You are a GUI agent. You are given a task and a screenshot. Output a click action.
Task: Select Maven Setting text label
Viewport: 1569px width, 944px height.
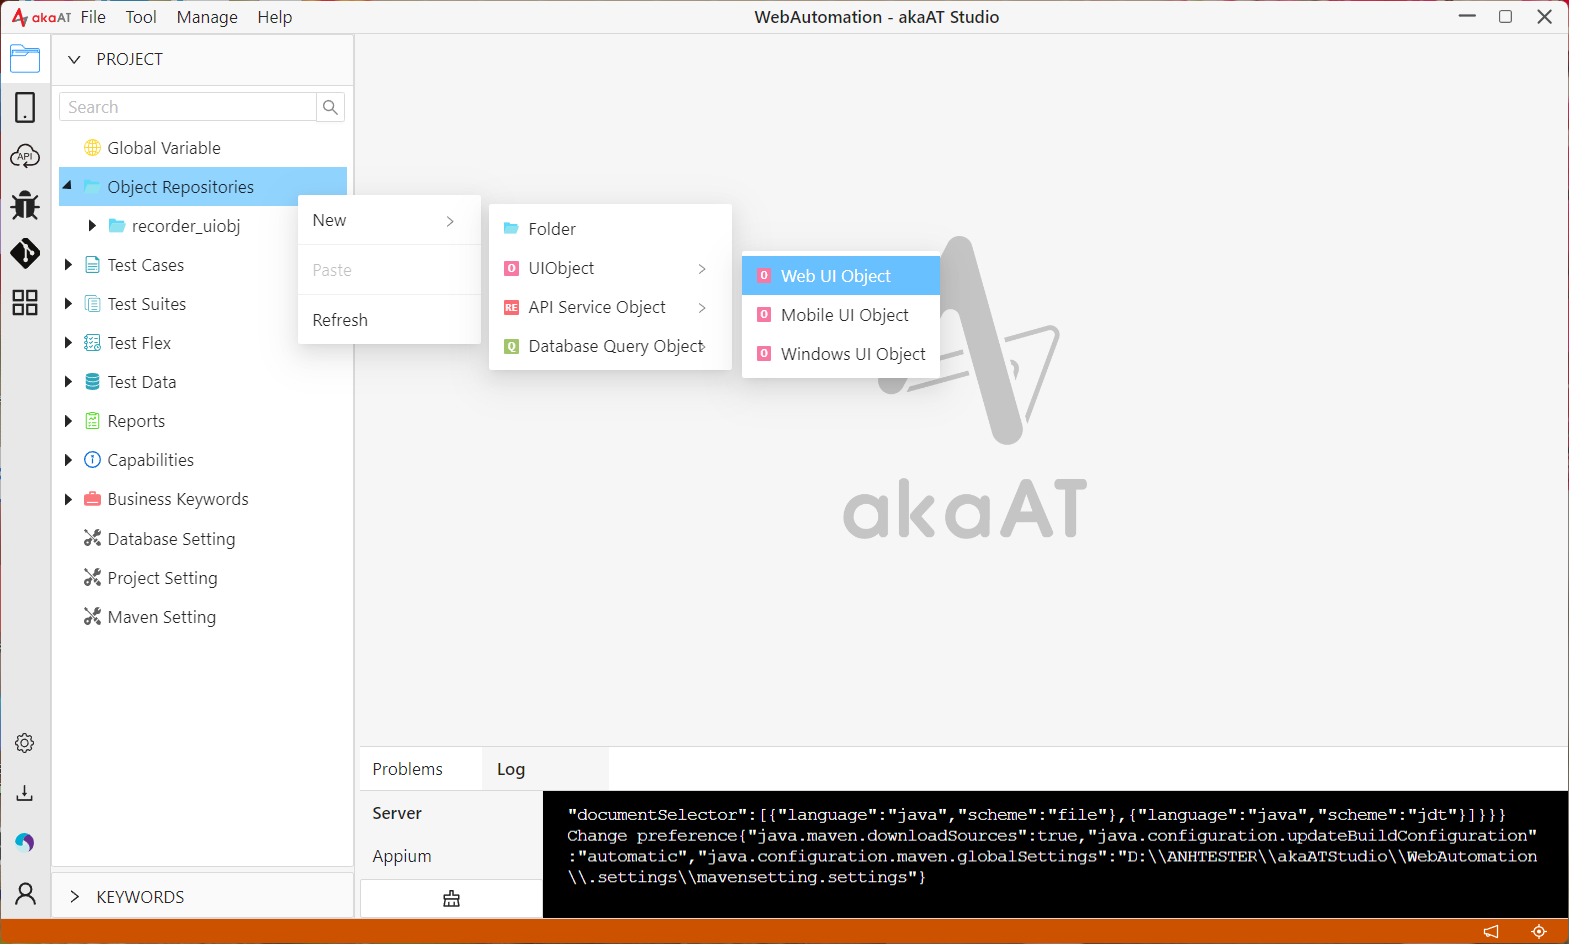(162, 617)
